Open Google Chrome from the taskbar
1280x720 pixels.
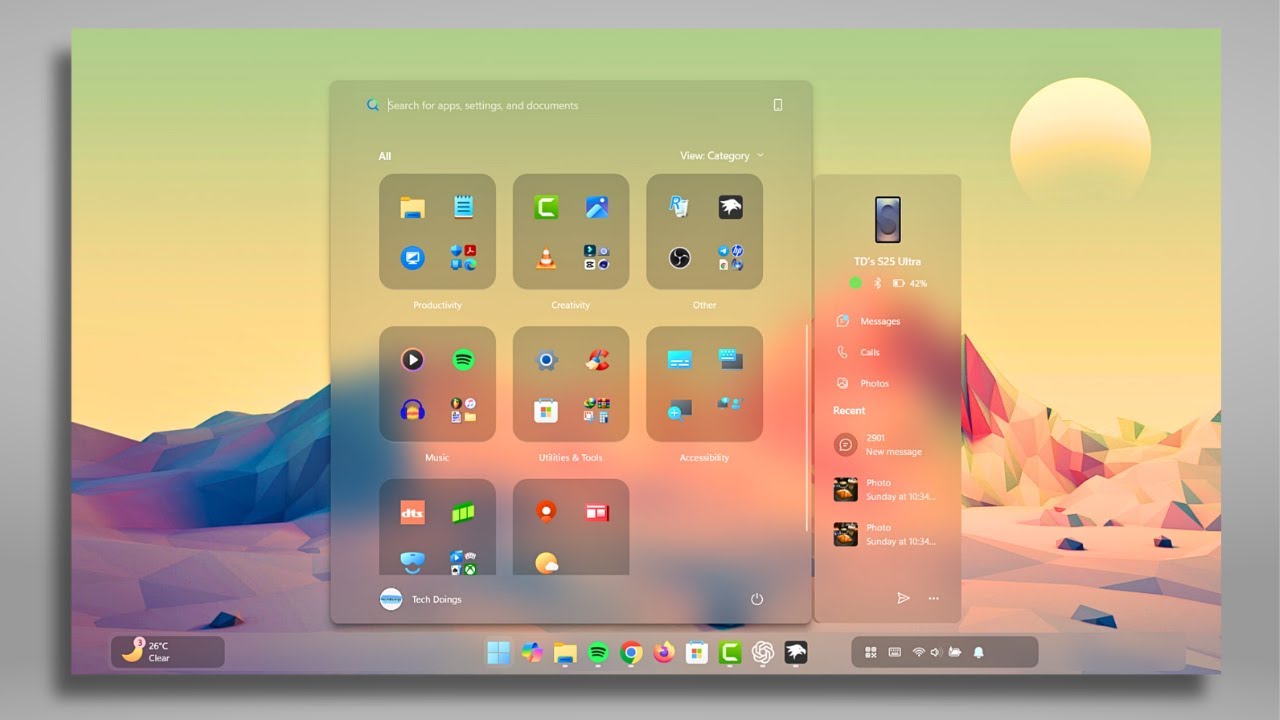(x=631, y=653)
